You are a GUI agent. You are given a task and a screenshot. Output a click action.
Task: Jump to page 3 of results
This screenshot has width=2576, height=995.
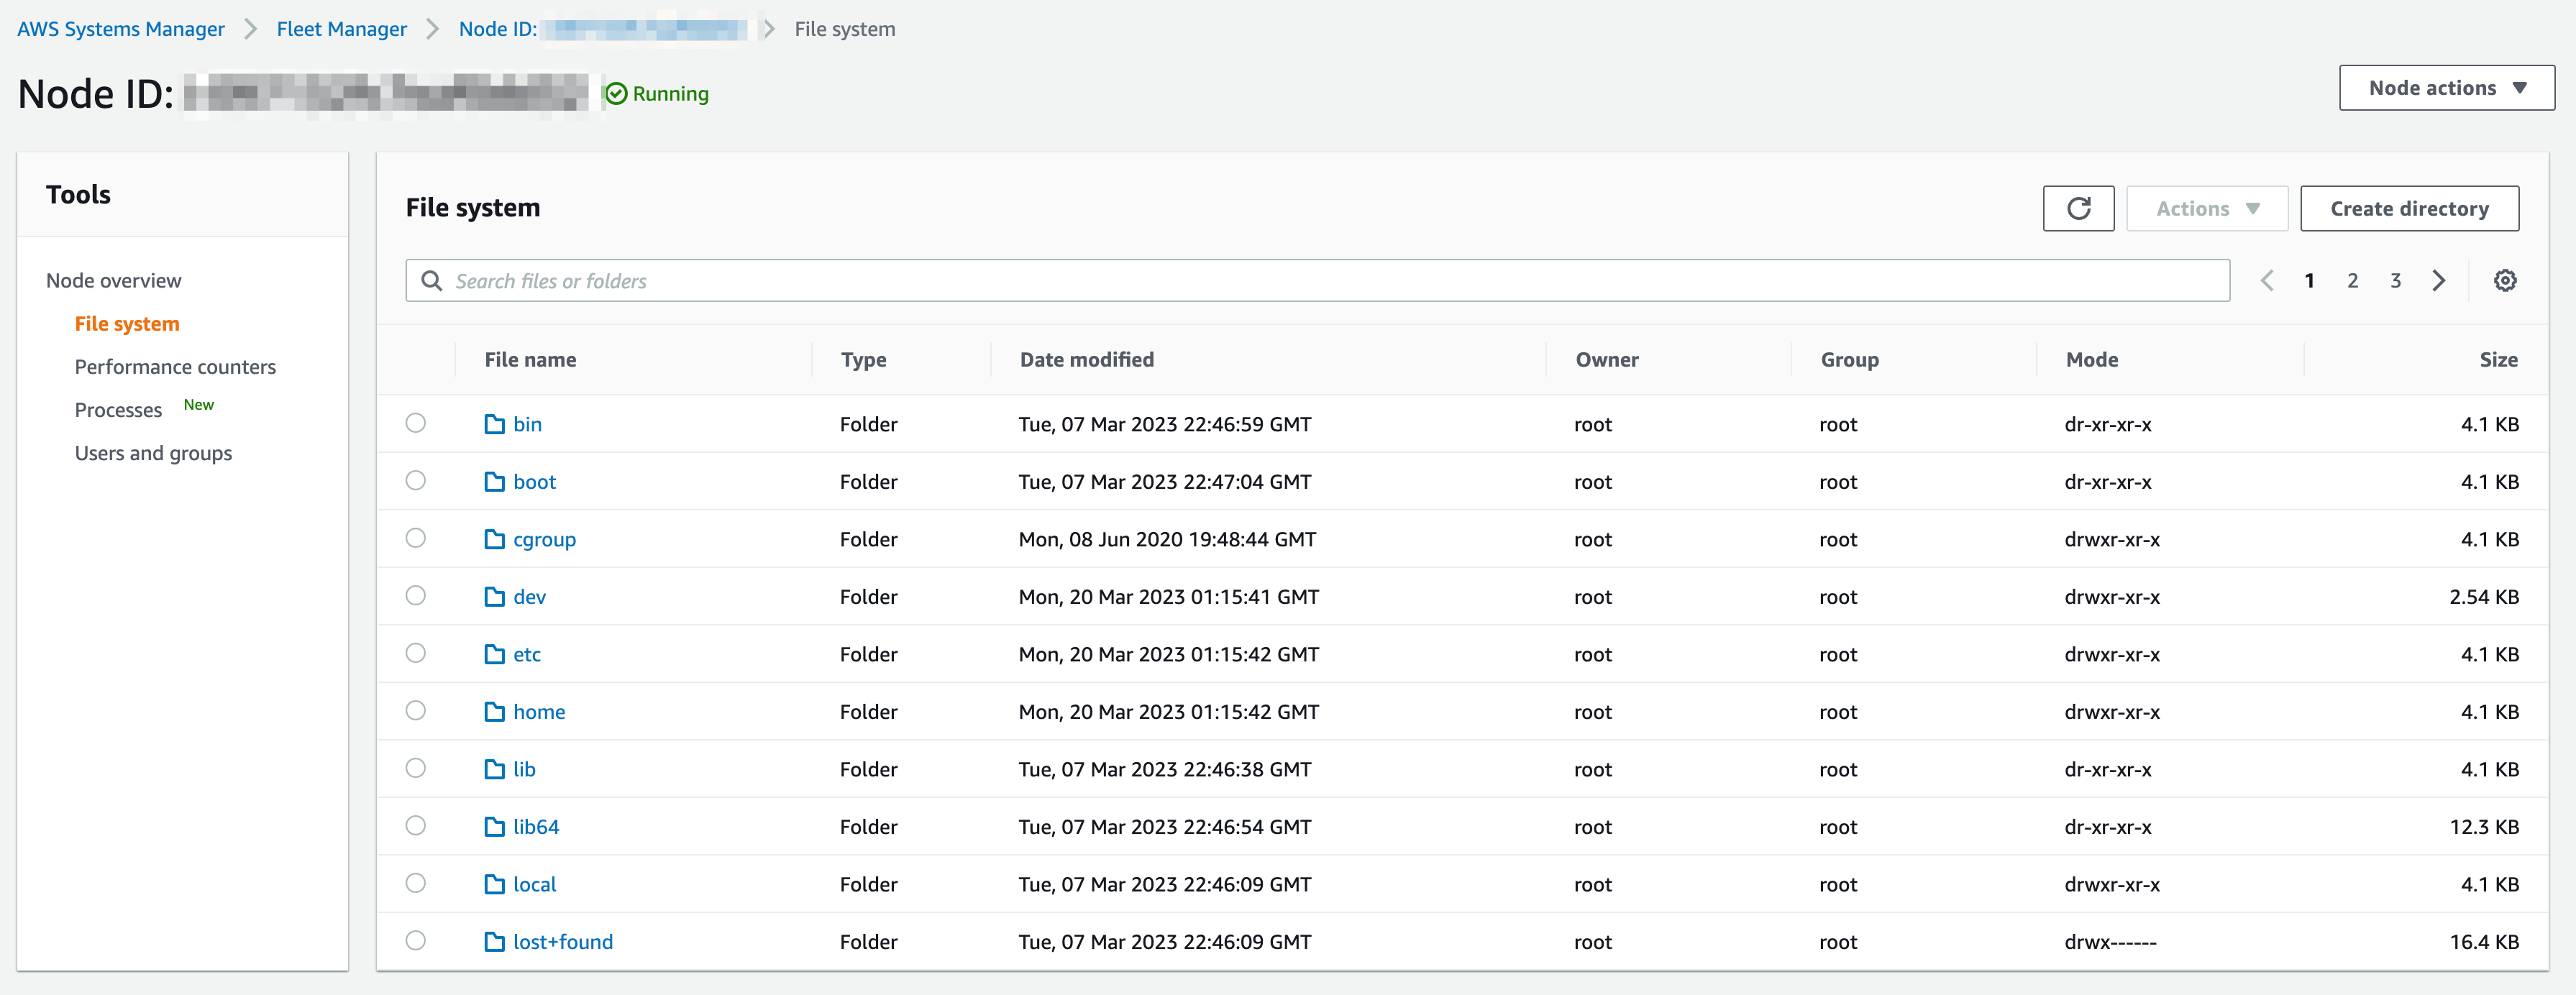pyautogui.click(x=2395, y=281)
